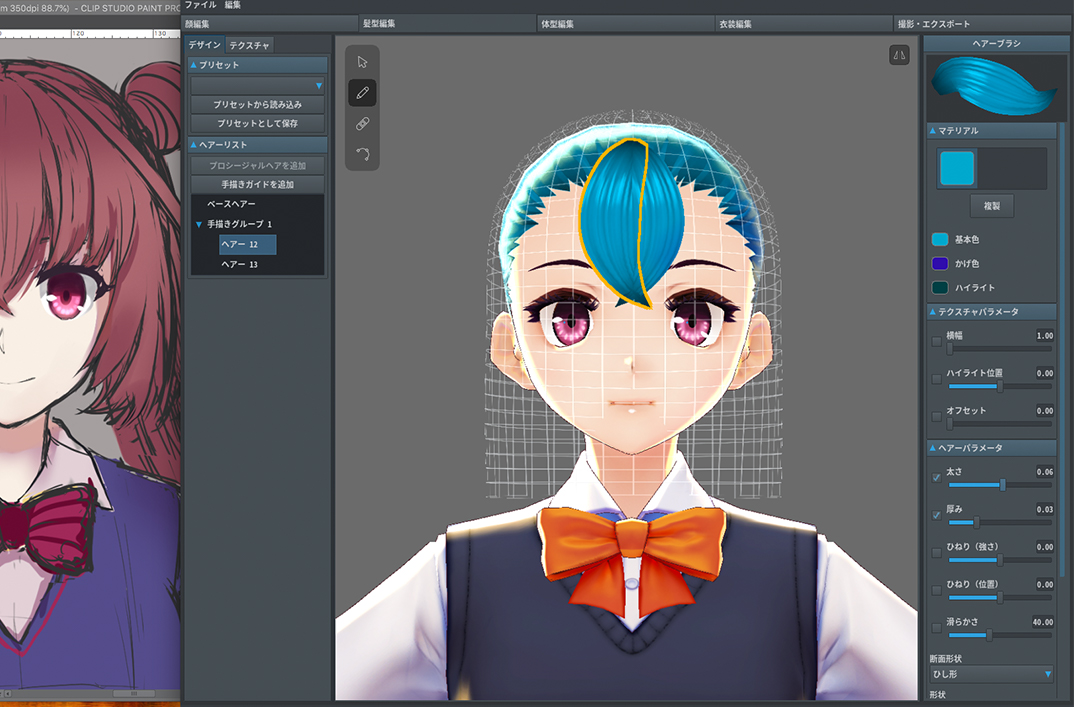Open the 衣装編集 tab
Image resolution: width=1074 pixels, height=707 pixels.
tap(735, 24)
